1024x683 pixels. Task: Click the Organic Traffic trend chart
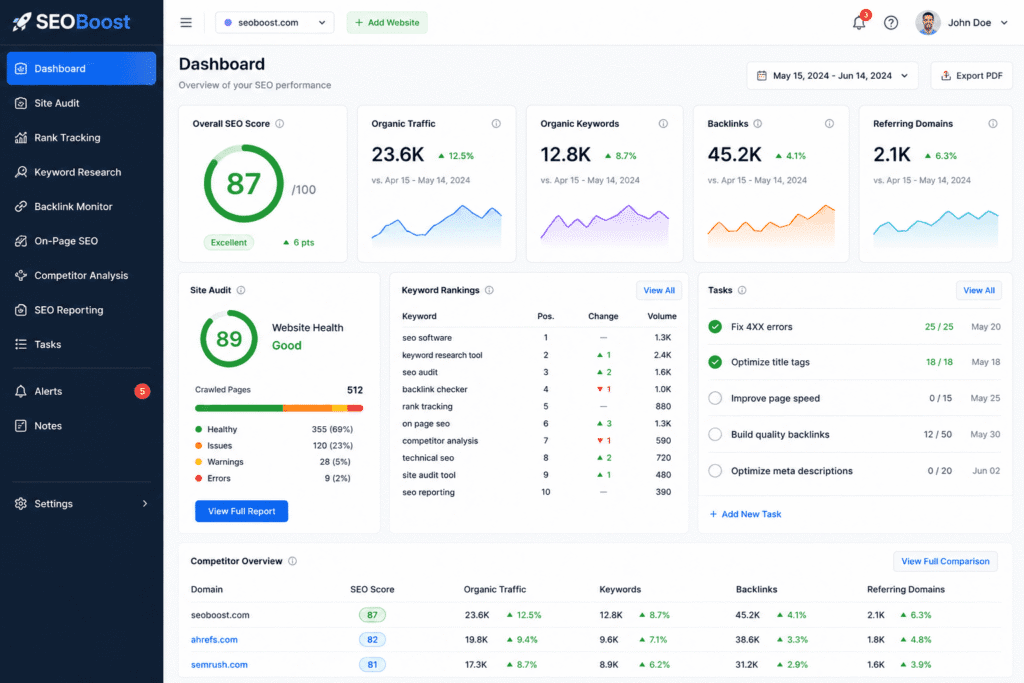pyautogui.click(x=436, y=227)
